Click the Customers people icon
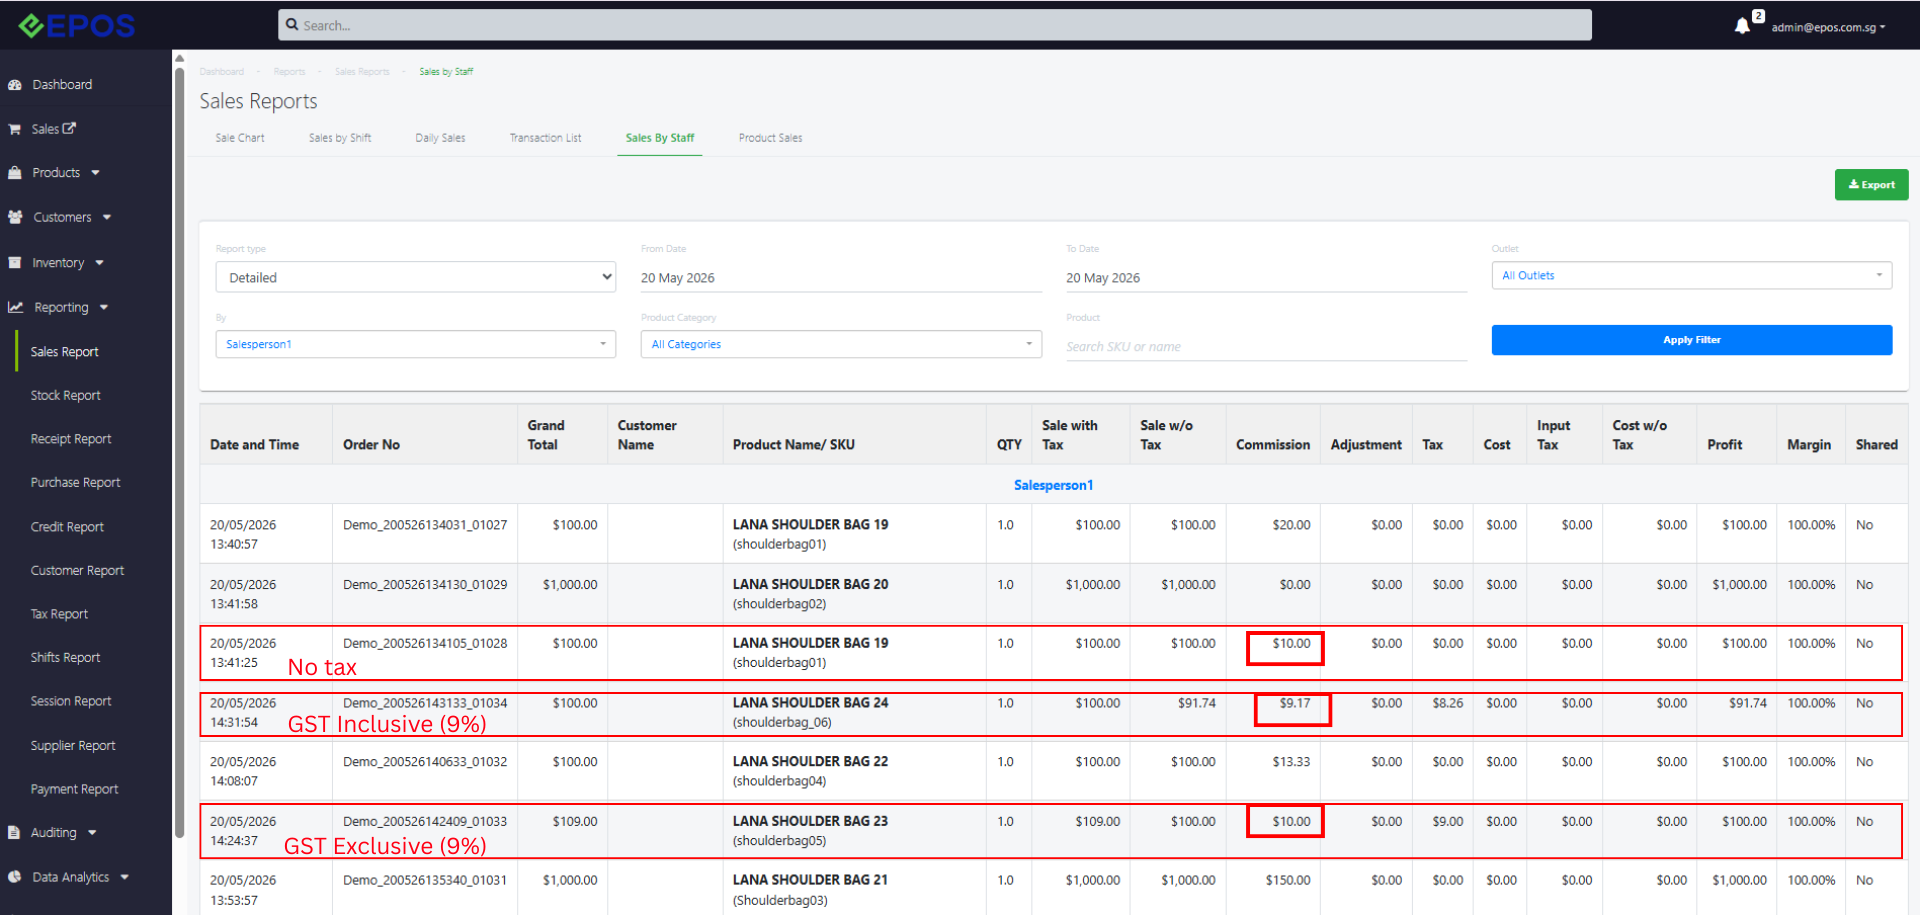 tap(15, 217)
